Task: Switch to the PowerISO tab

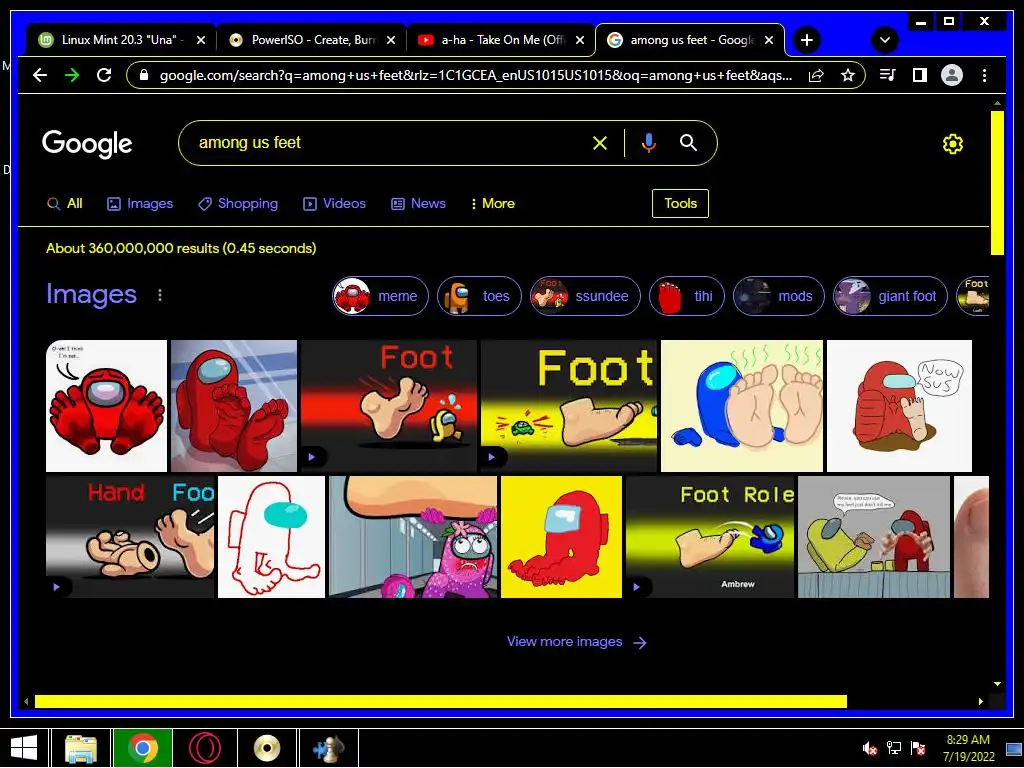Action: pyautogui.click(x=312, y=40)
